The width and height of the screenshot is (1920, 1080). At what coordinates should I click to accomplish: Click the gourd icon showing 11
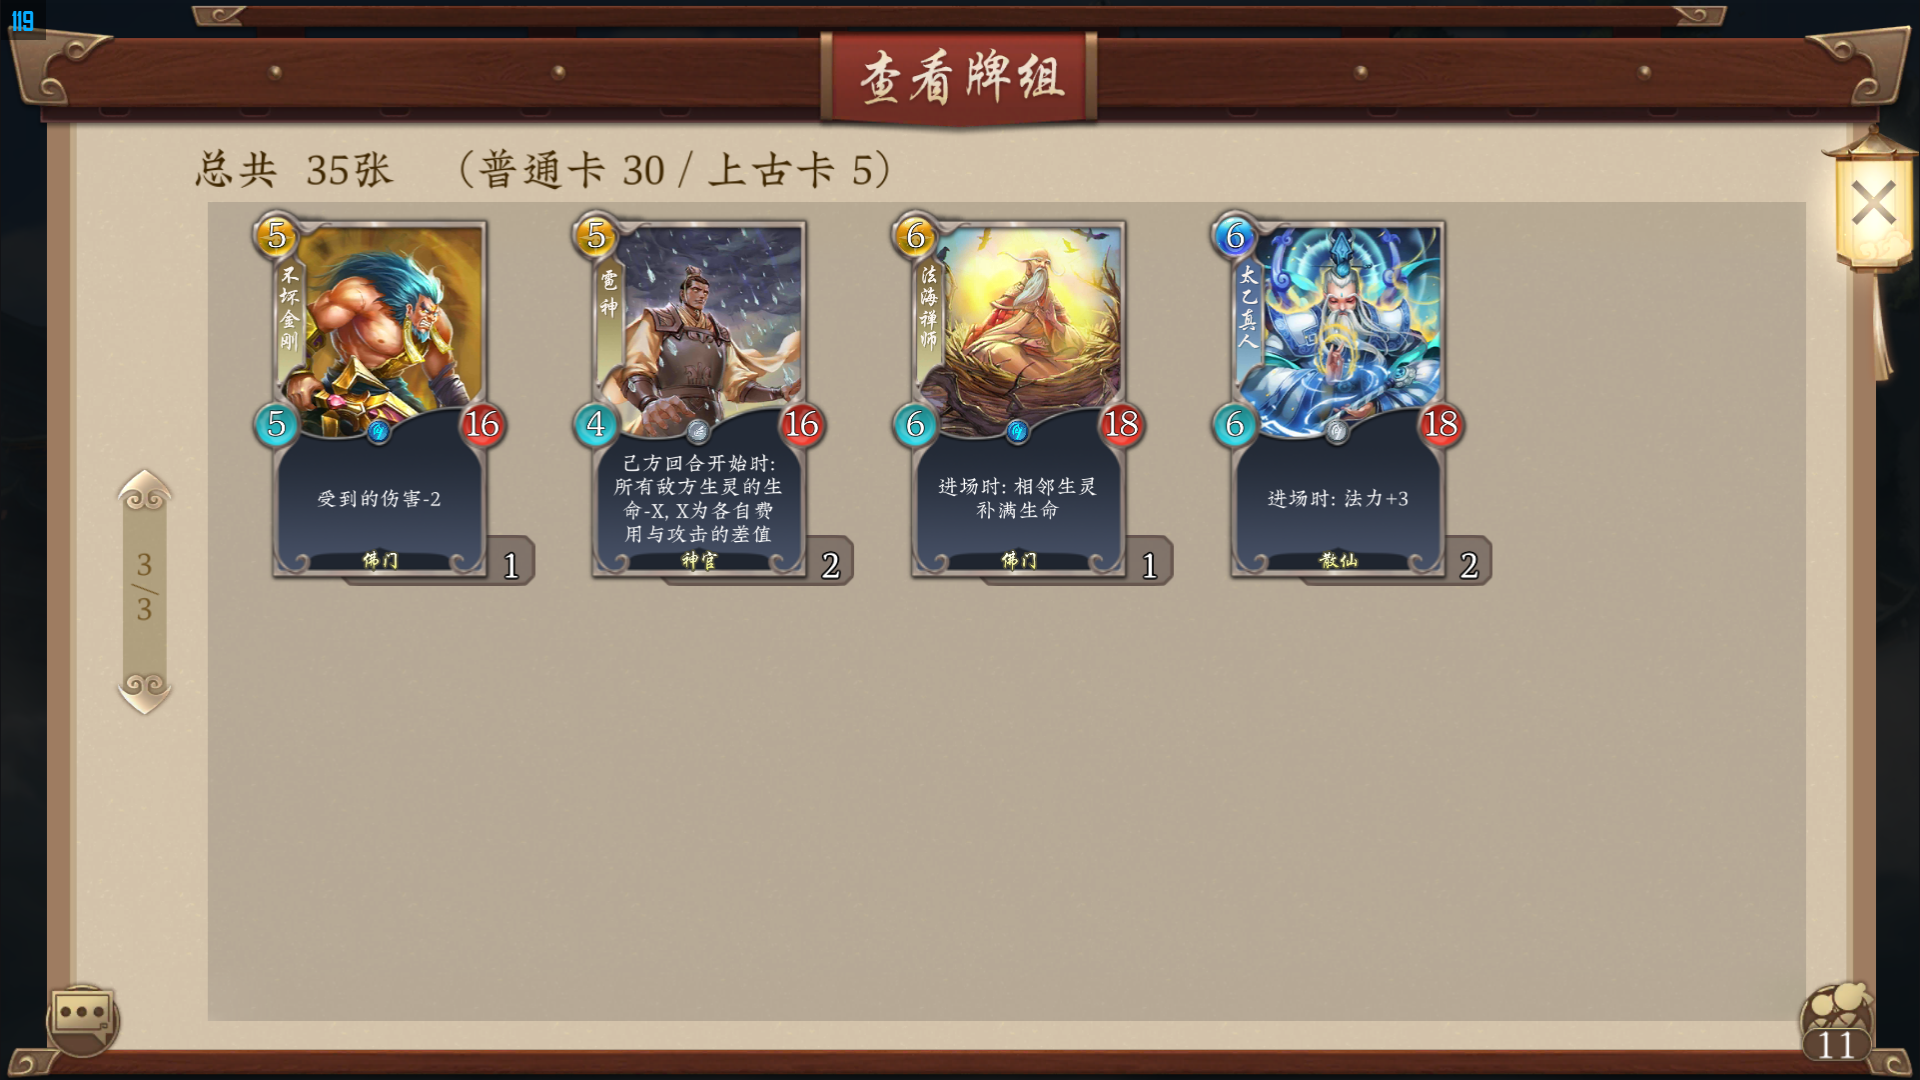click(1837, 1022)
